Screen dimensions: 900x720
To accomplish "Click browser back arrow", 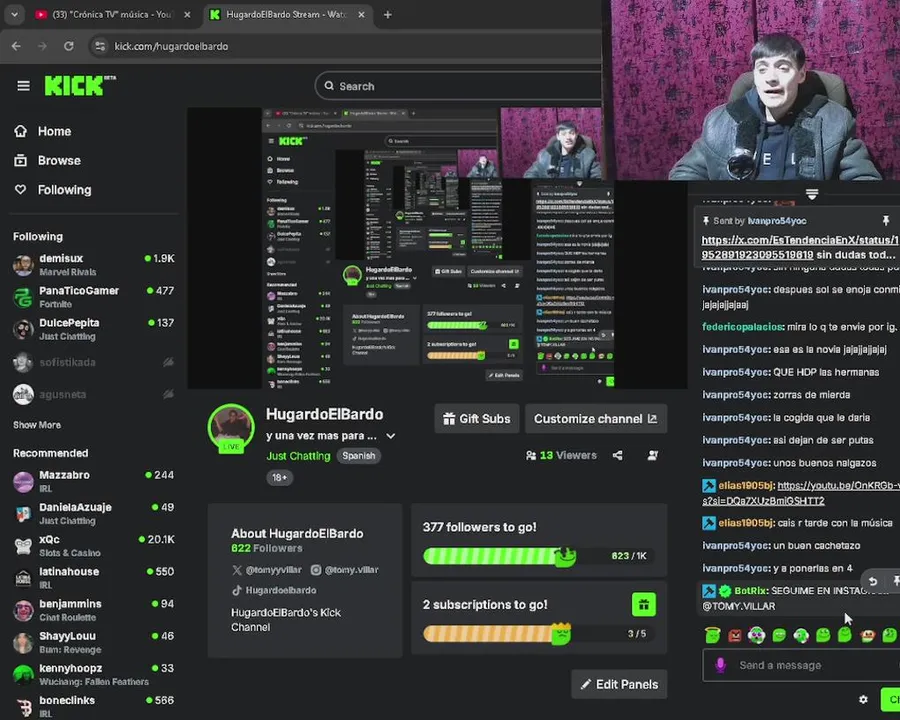I will click(16, 46).
